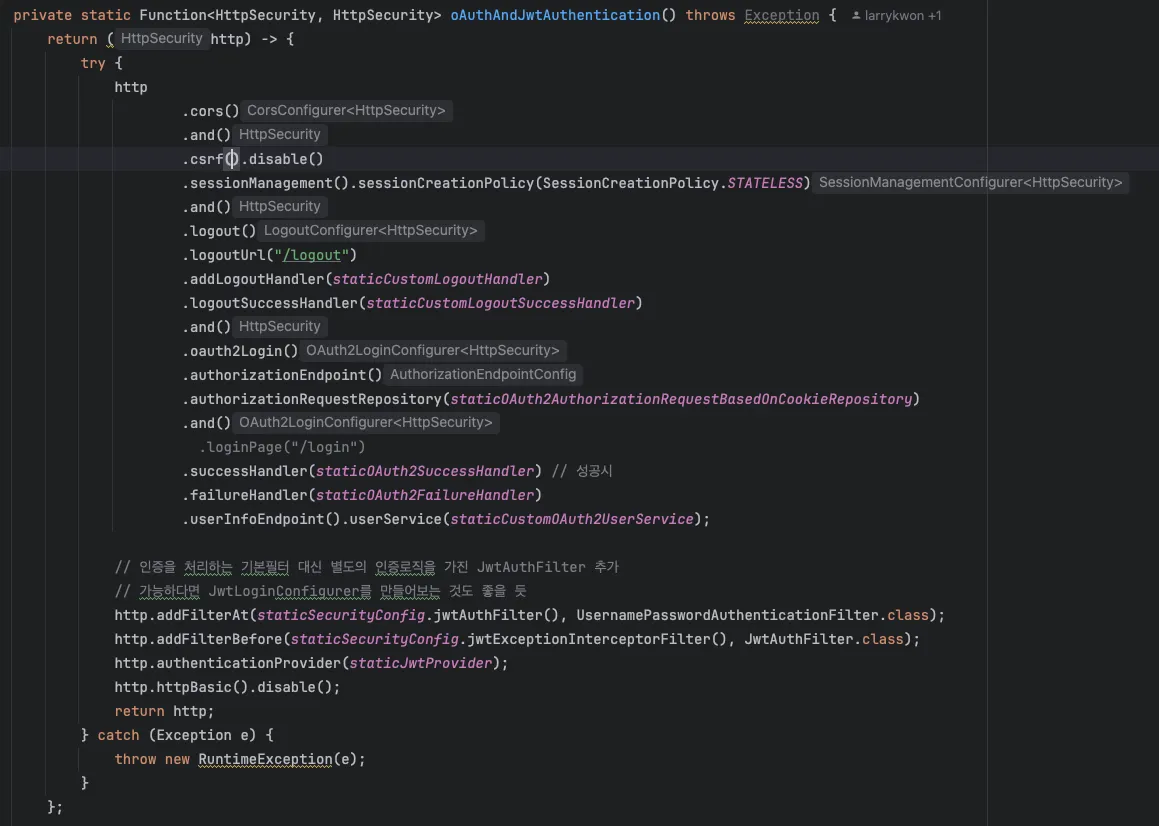1159x826 pixels.
Task: Click the .userInfoEndpoint() call
Action: [261, 519]
